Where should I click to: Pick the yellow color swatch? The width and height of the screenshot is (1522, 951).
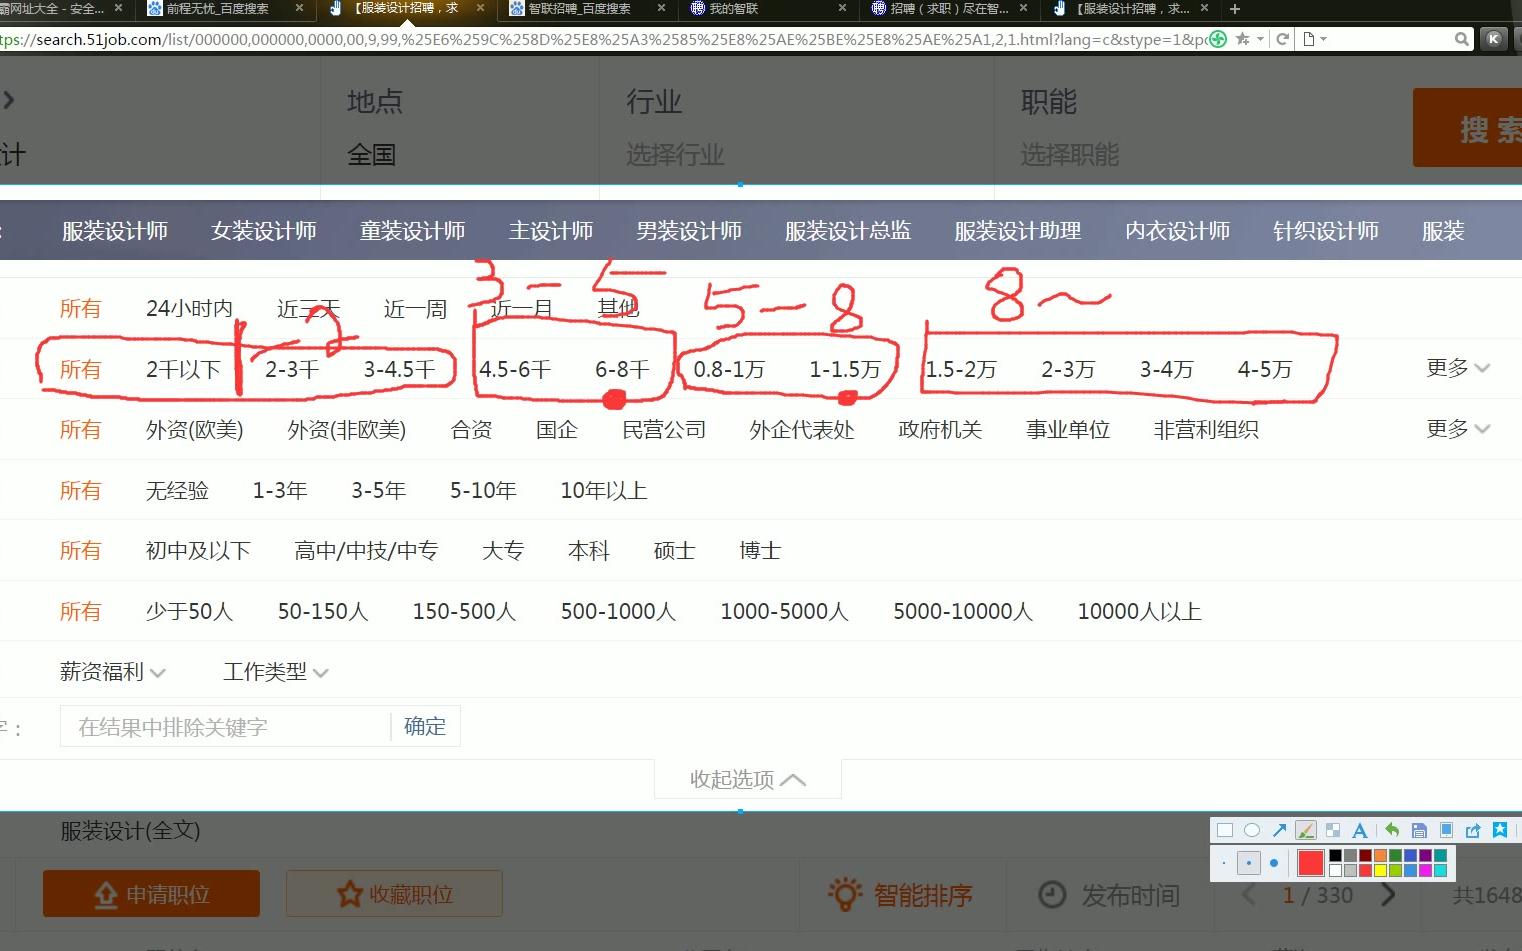pos(1380,870)
